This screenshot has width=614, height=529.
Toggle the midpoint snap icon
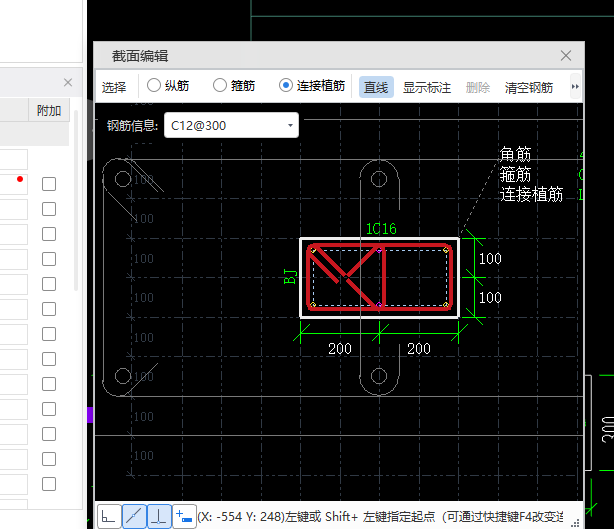pyautogui.click(x=134, y=517)
